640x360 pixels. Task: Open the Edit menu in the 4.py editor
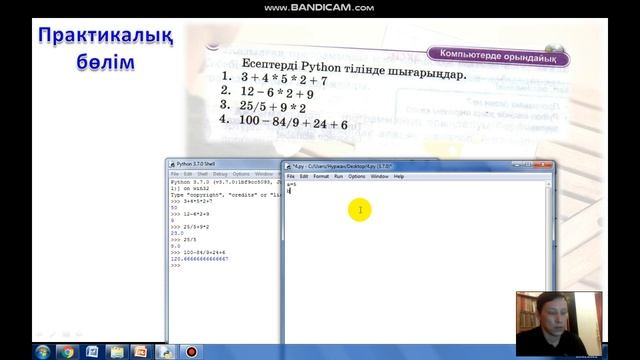304,176
